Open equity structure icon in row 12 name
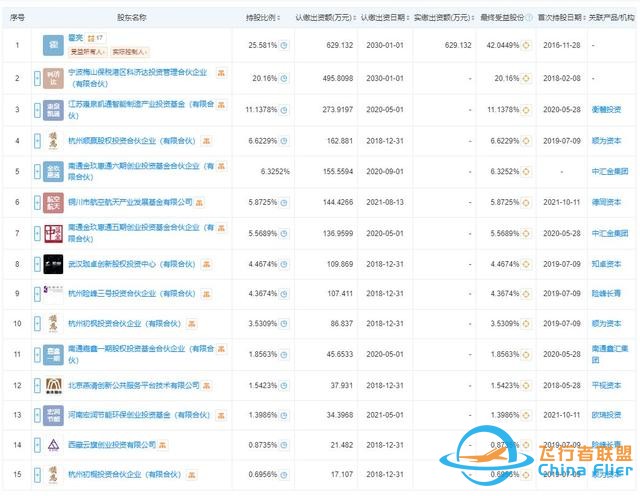The image size is (640, 496). pos(207,386)
